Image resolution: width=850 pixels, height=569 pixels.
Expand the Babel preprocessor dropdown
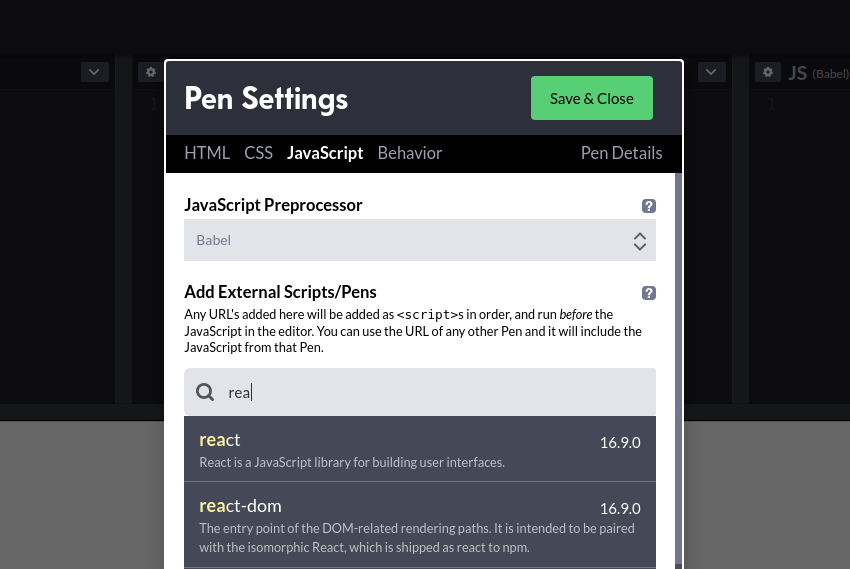tap(420, 240)
